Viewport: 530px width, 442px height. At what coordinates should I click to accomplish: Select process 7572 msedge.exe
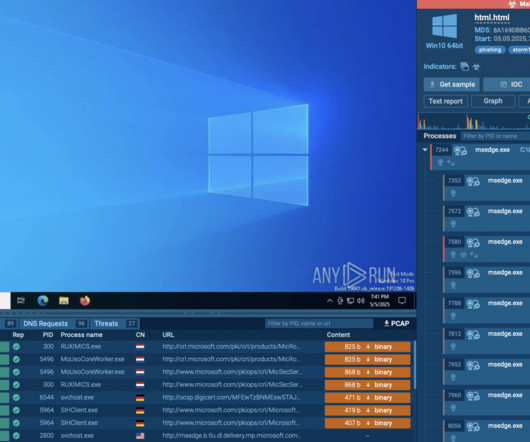[487, 218]
